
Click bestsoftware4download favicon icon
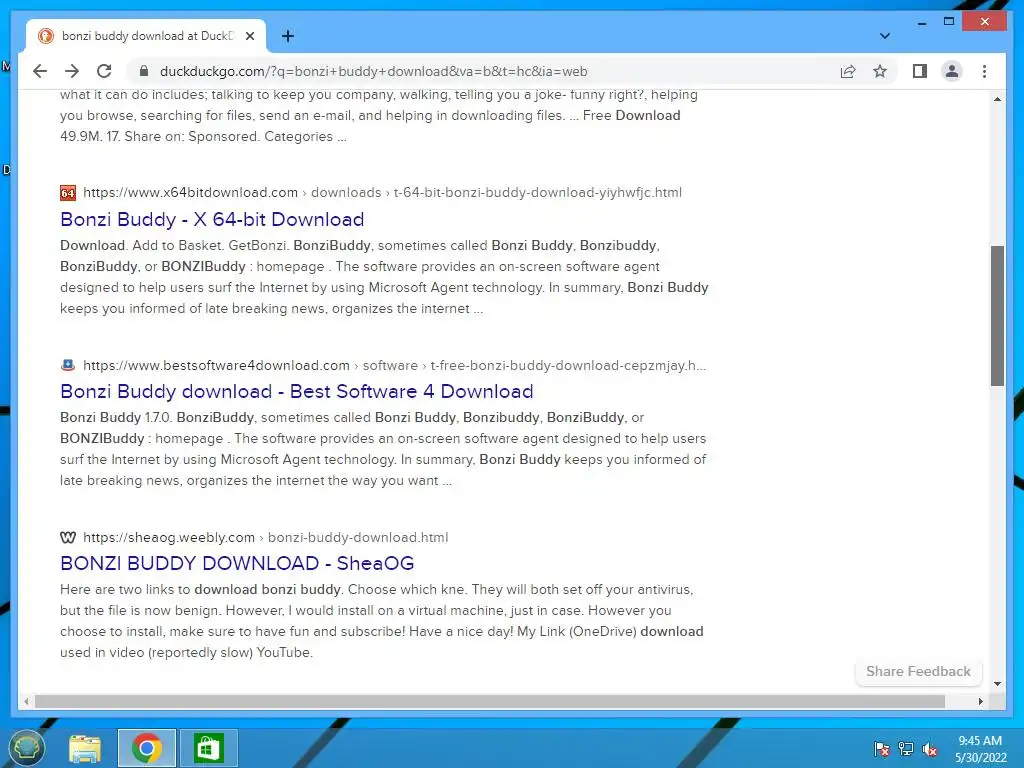tap(68, 365)
